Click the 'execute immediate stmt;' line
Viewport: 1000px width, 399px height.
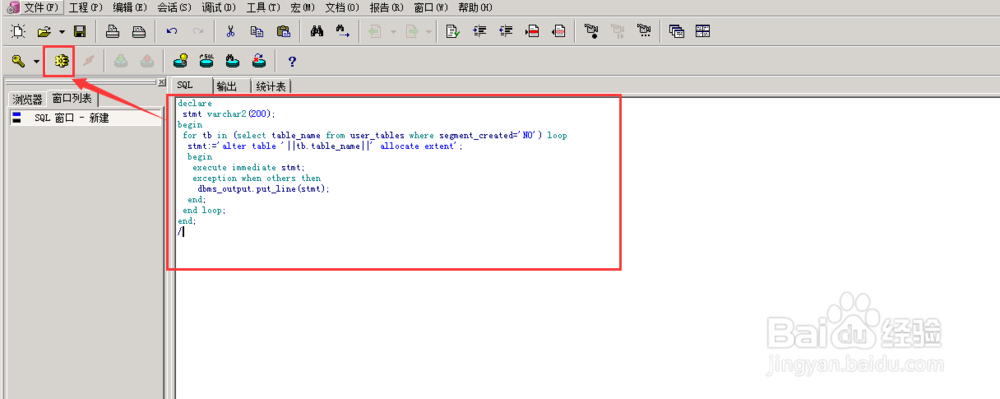249,168
